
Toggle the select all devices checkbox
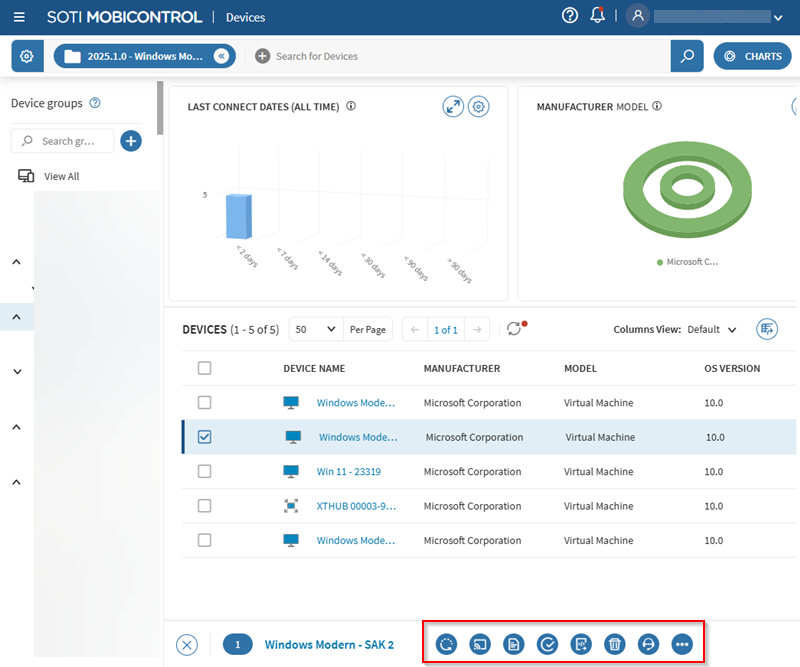[204, 368]
